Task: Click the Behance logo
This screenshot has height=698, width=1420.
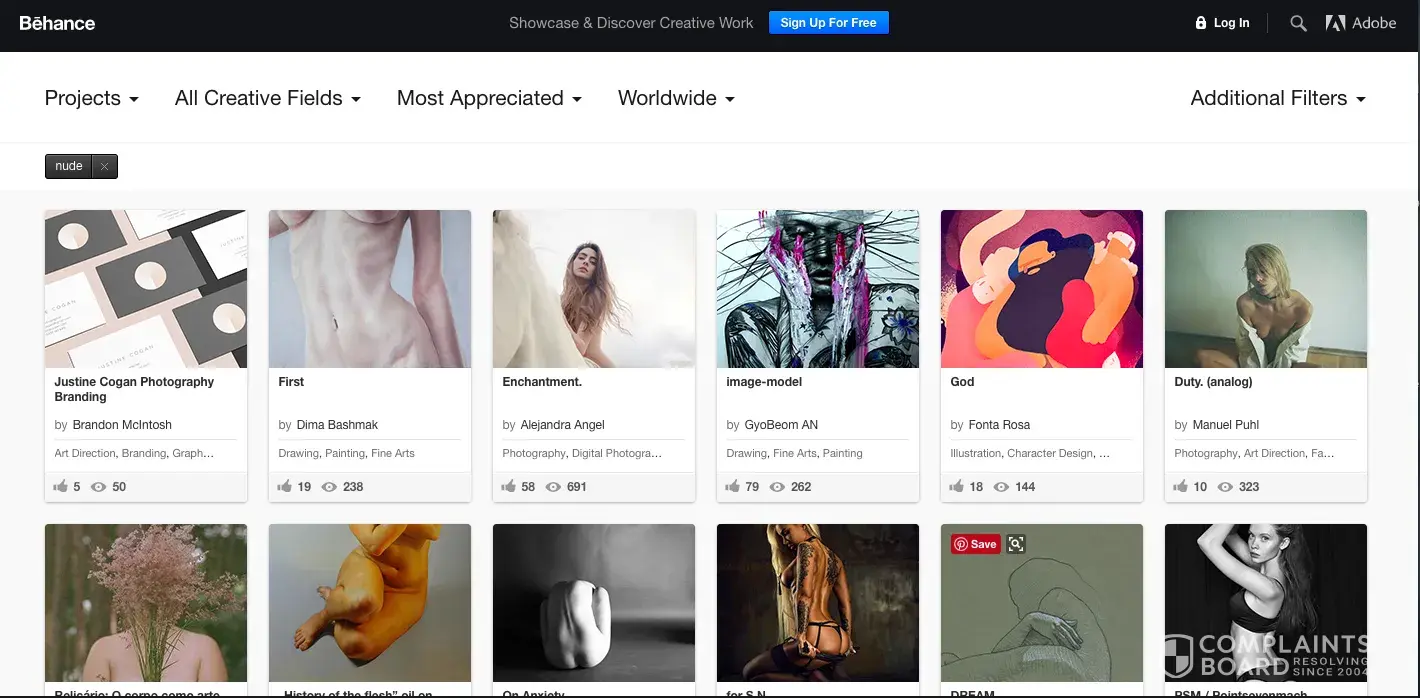Action: pos(57,23)
